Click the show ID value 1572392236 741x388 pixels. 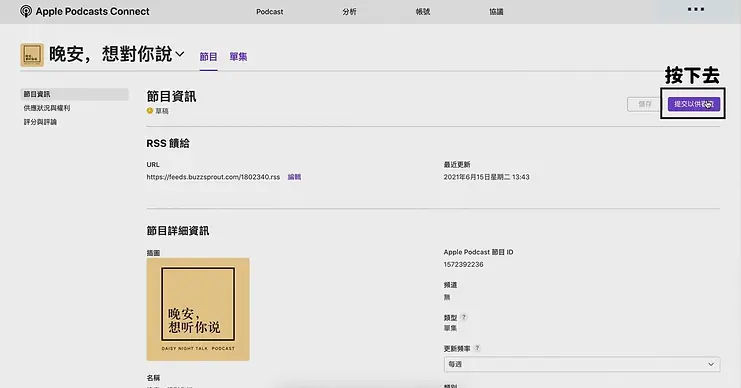pyautogui.click(x=463, y=264)
